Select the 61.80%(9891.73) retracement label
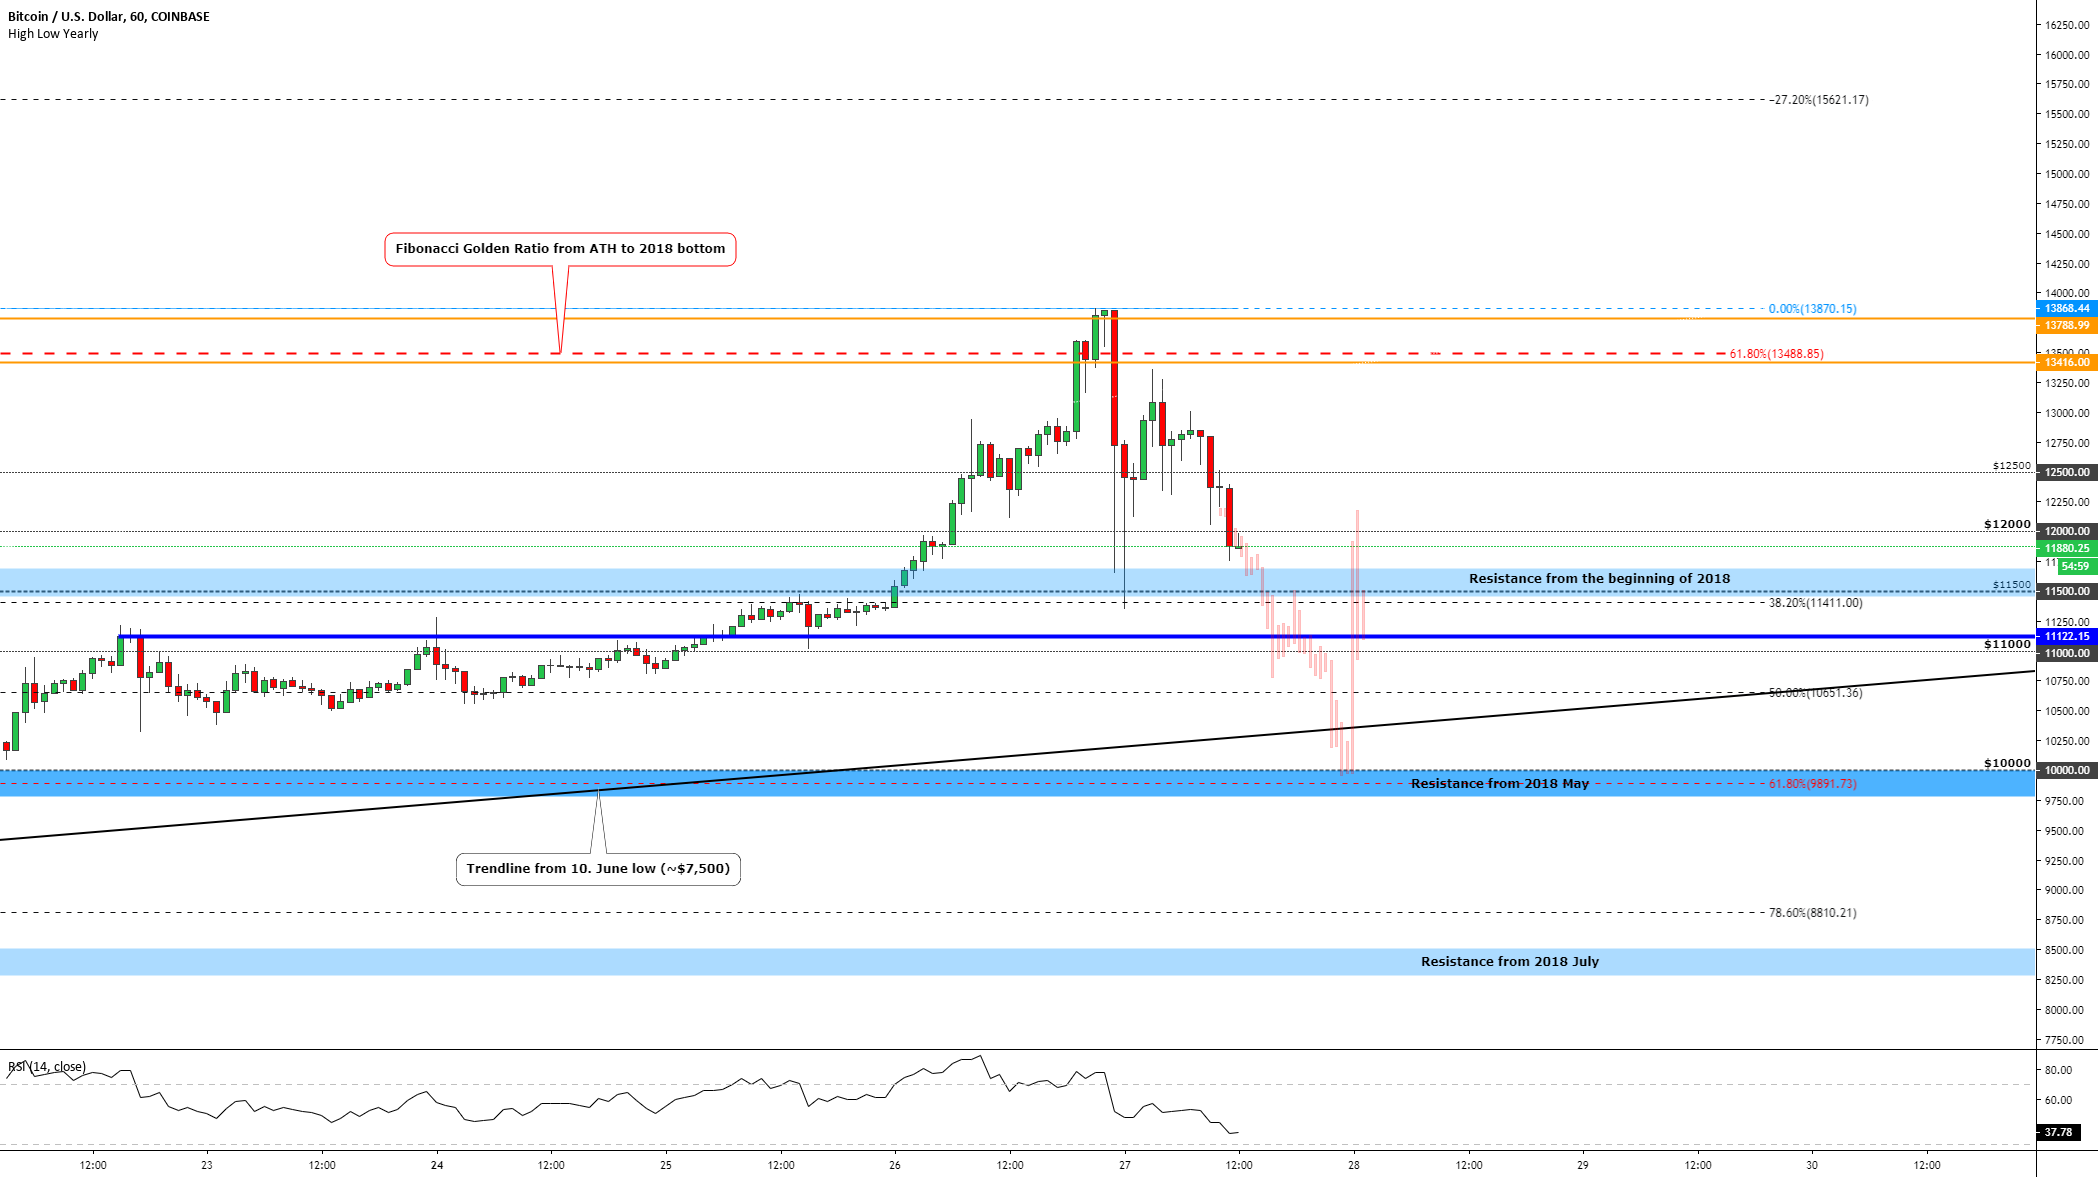2098x1177 pixels. click(1812, 784)
